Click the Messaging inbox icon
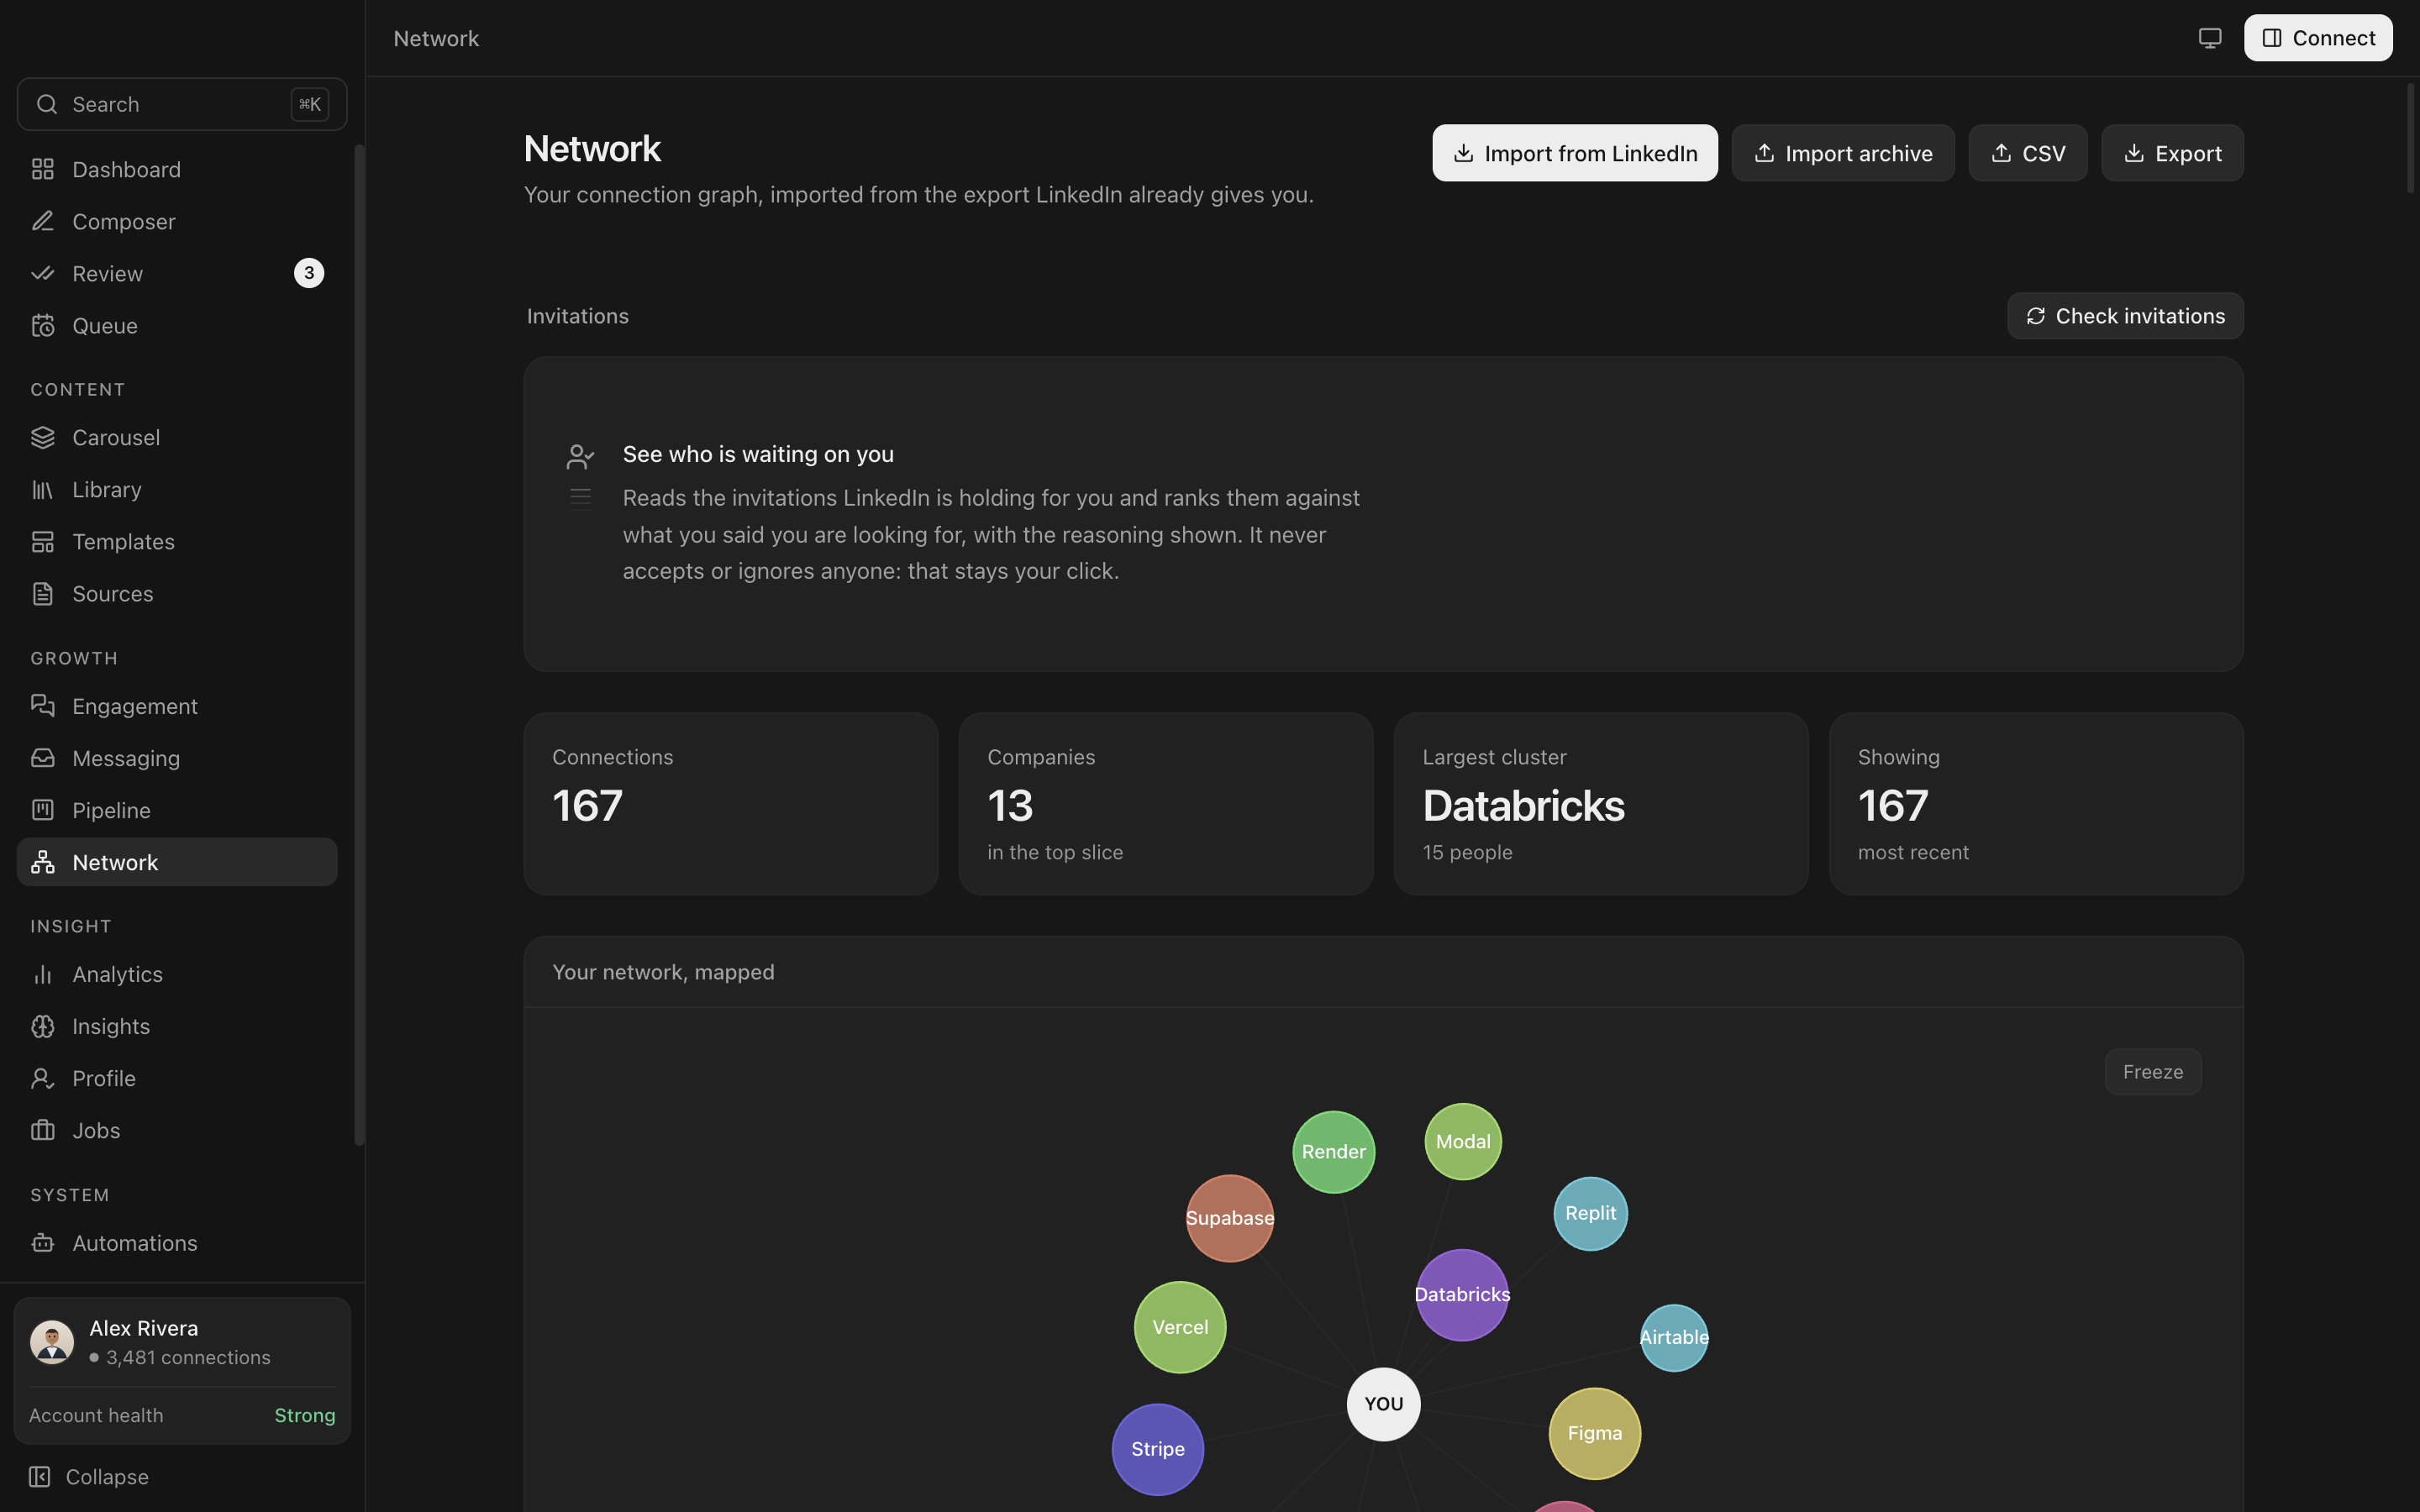Image resolution: width=2420 pixels, height=1512 pixels. [42, 758]
